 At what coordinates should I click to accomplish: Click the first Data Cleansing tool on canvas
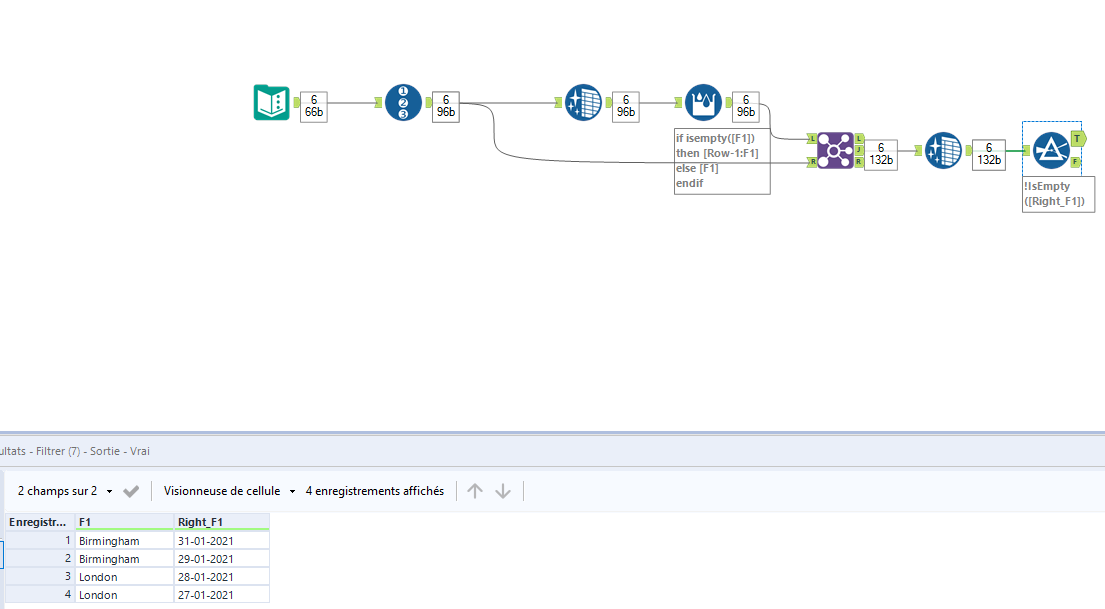583,102
